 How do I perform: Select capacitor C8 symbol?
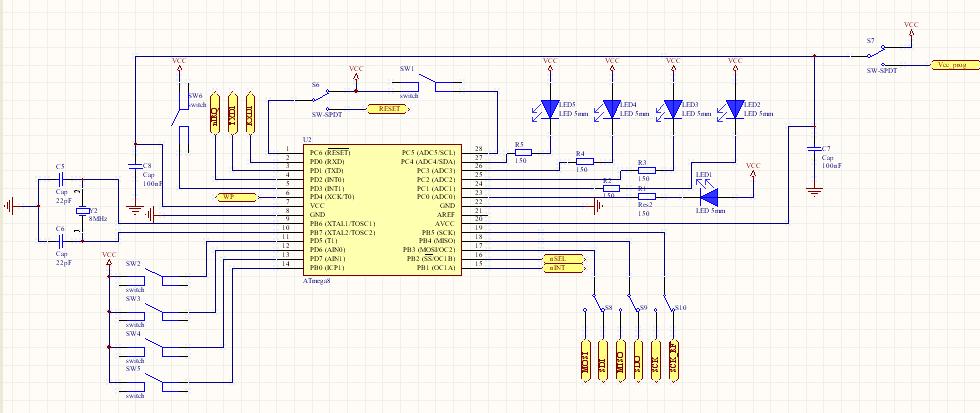[x=134, y=167]
